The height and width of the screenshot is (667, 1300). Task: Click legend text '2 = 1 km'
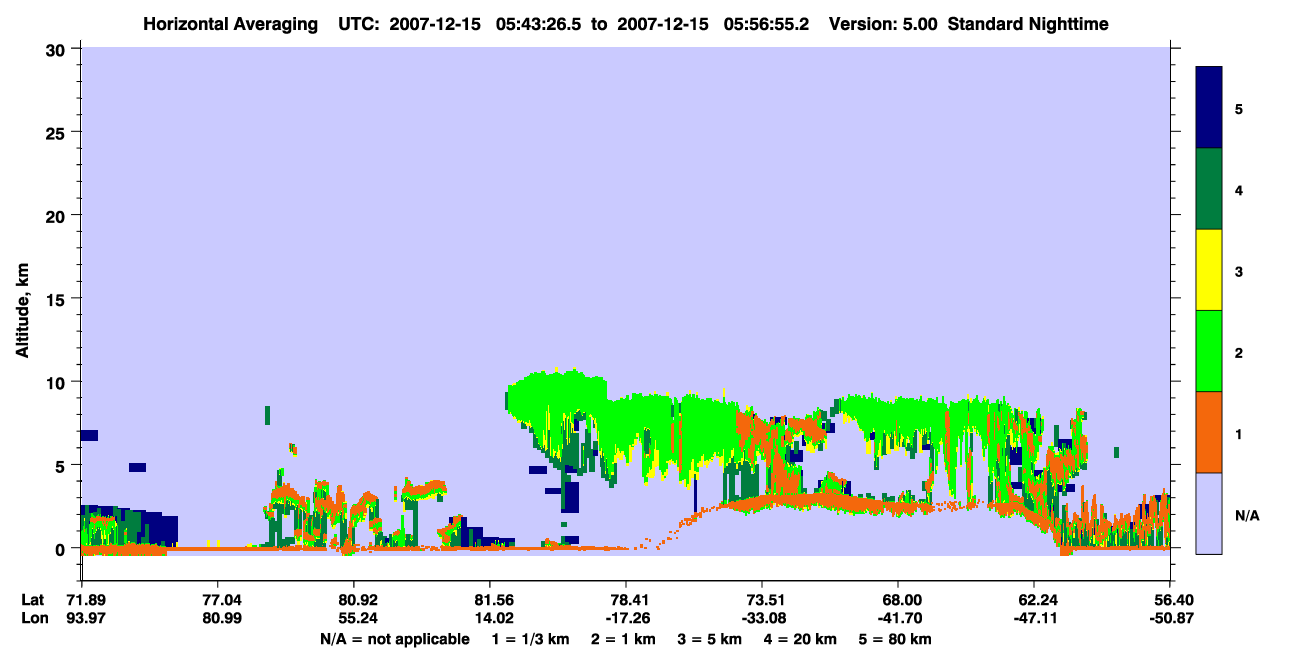625,639
